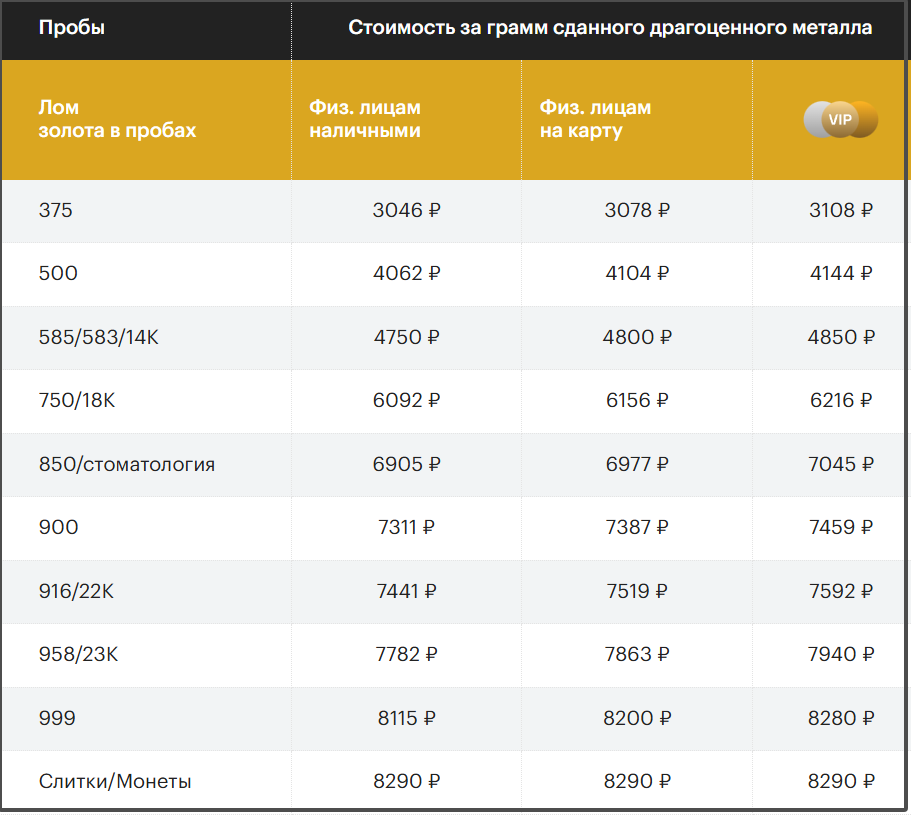
Task: Click card price 8200 ₽ for 999
Action: 637,719
